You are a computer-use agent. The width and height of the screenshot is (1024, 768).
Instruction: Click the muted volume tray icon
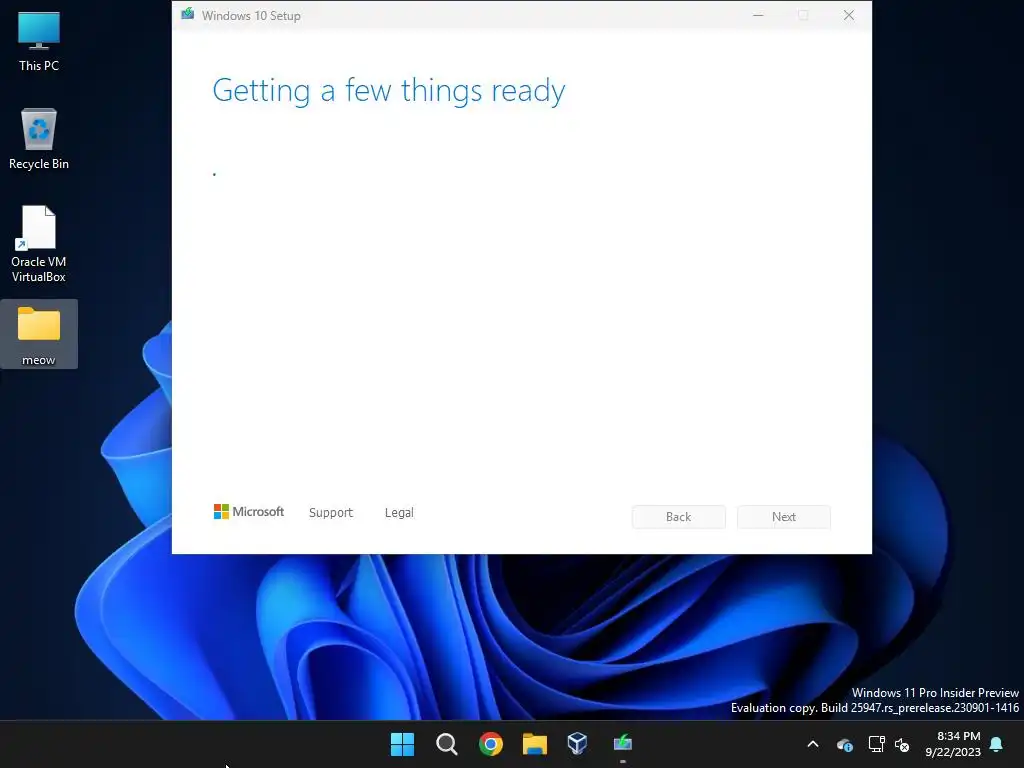(902, 744)
